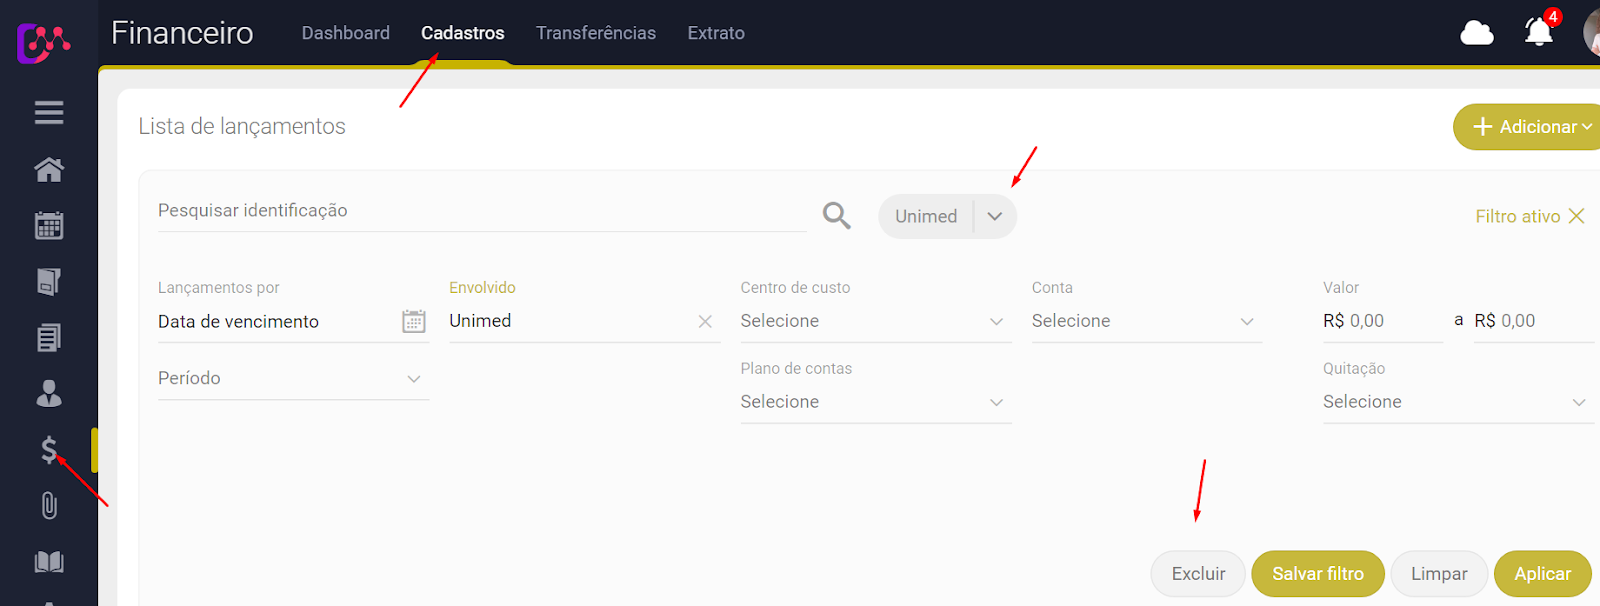Expand the Período dropdown

coord(292,378)
